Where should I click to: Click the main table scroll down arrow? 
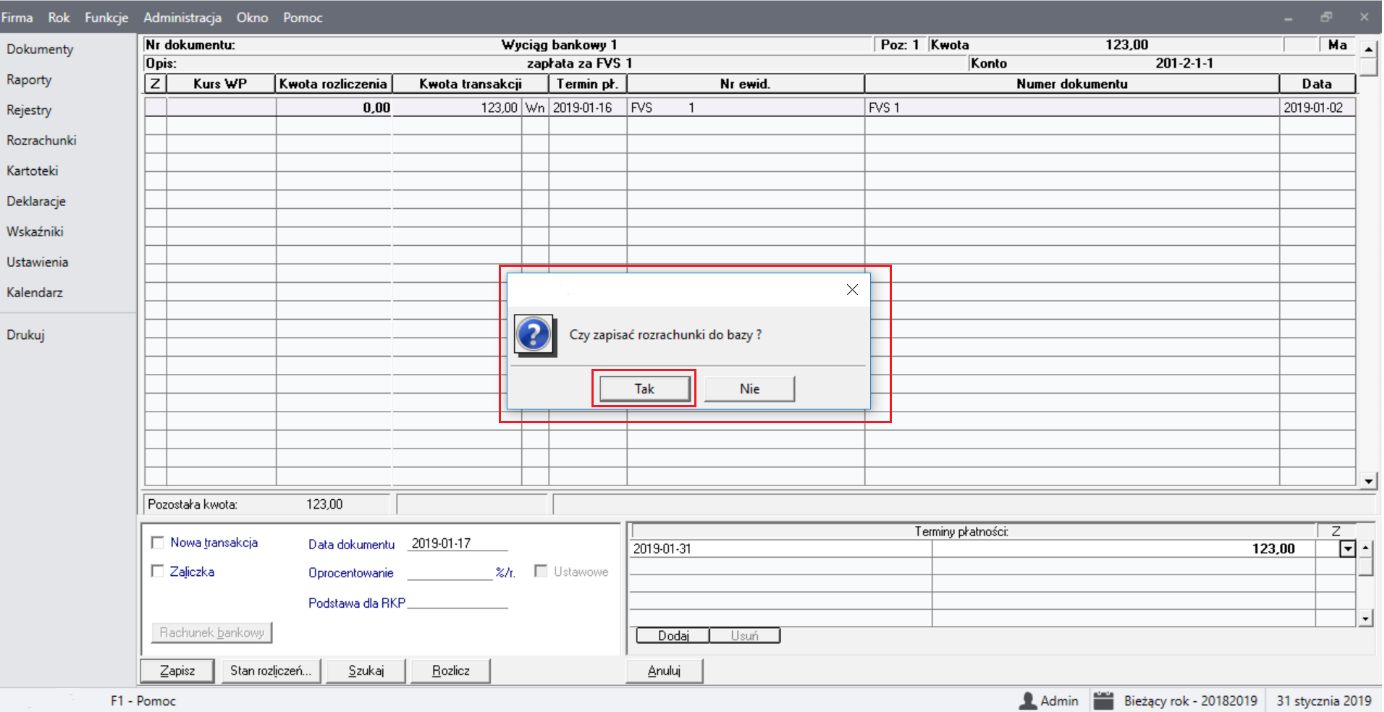tap(1370, 482)
